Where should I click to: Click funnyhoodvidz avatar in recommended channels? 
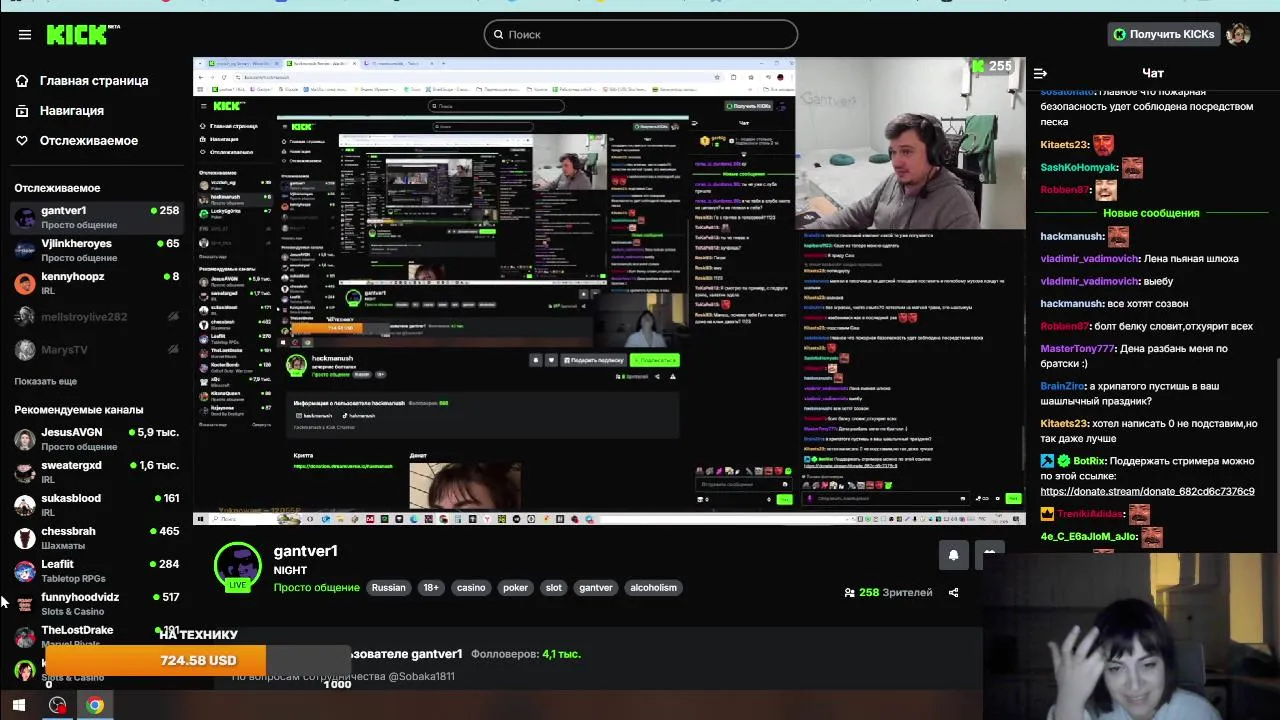(25, 605)
